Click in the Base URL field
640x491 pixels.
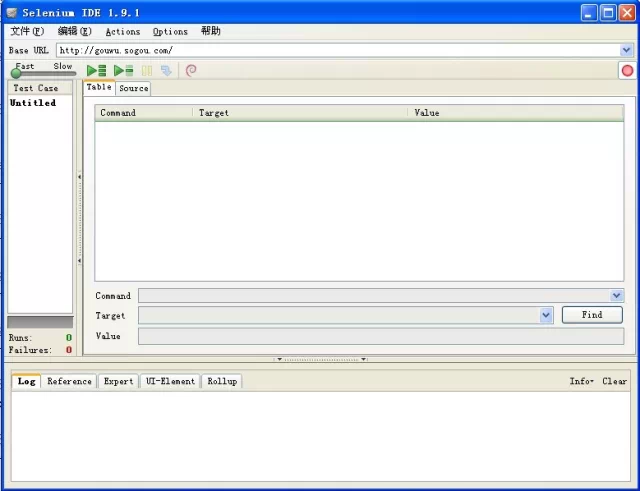coord(338,50)
